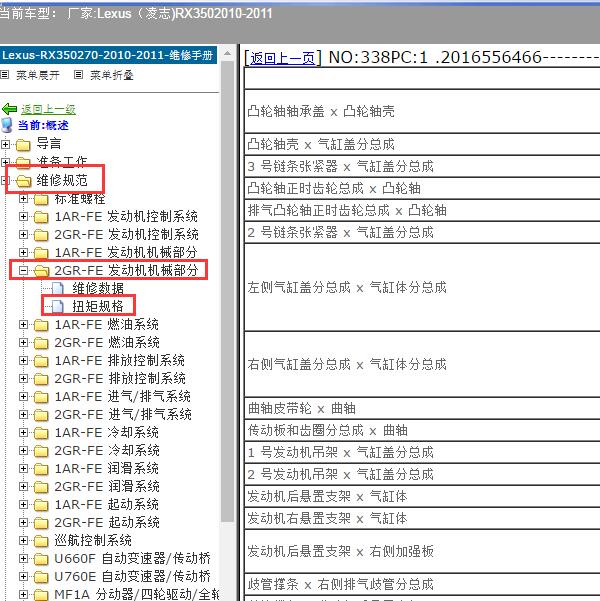Click row 右侧气缸盖分总成 x 气缸体分总成

click(422, 365)
